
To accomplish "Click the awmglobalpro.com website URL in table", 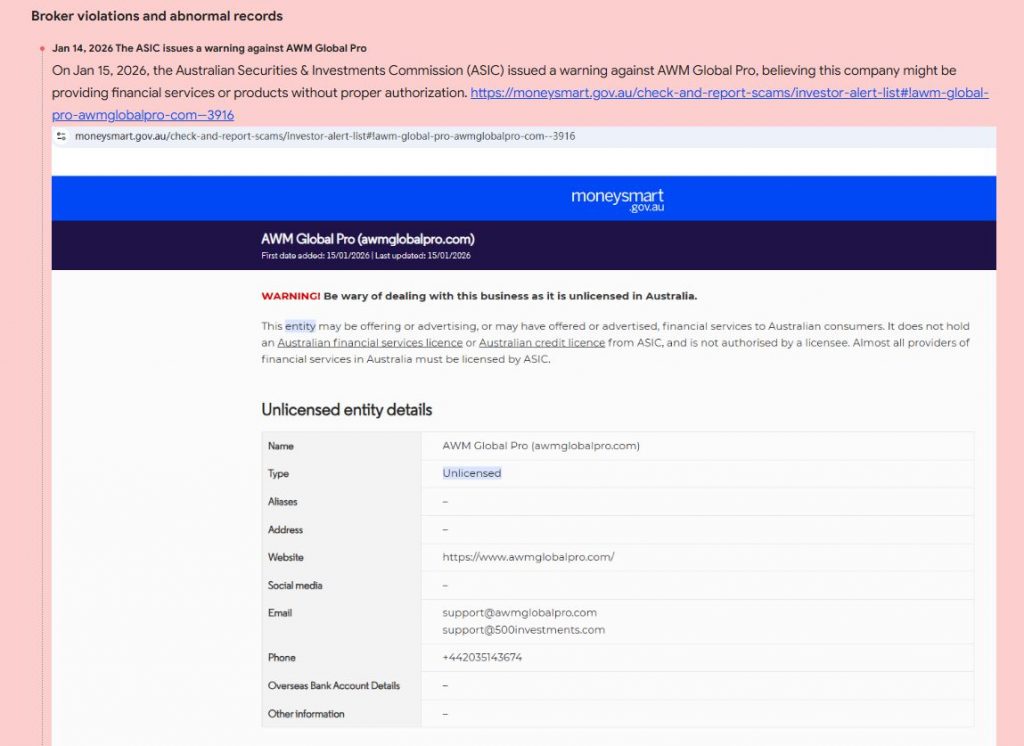I will pyautogui.click(x=528, y=557).
